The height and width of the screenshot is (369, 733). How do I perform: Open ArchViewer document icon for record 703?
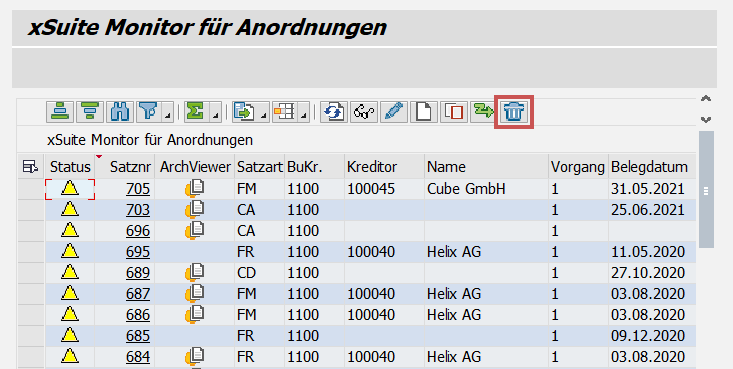[x=194, y=210]
